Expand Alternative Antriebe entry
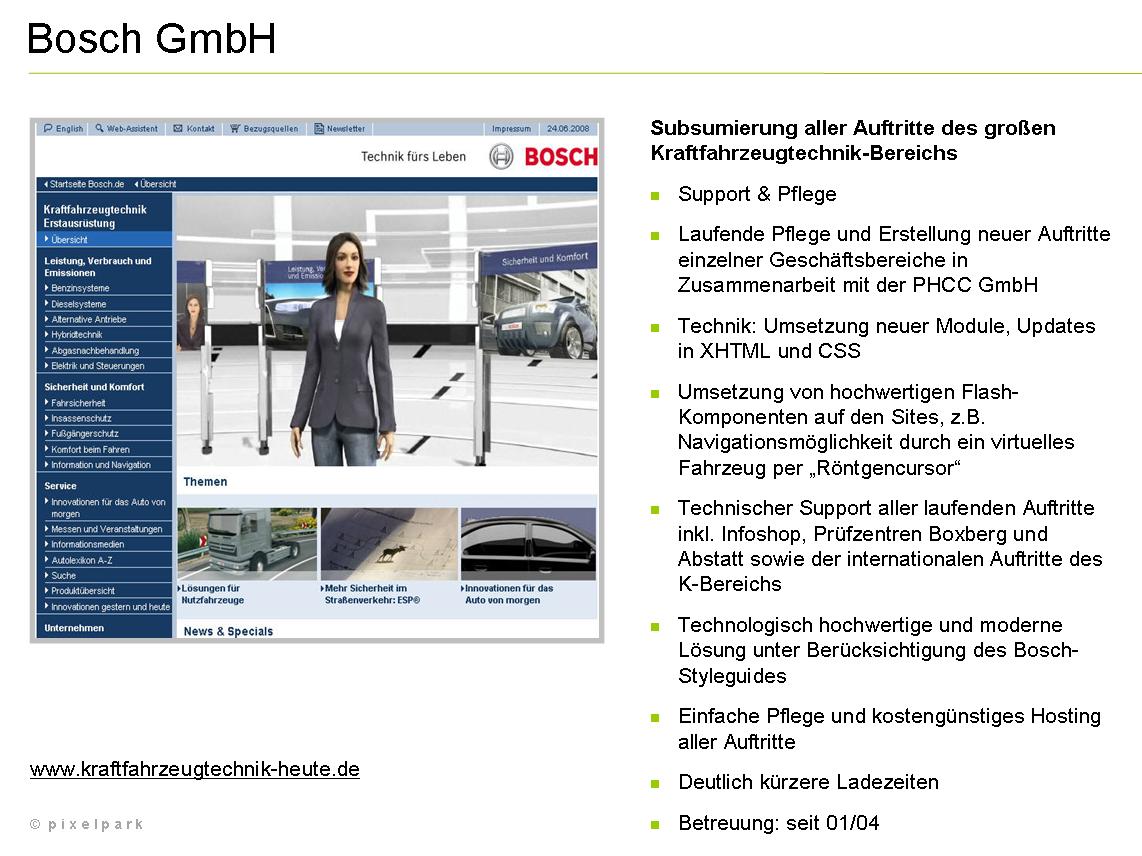The width and height of the screenshot is (1142, 856). click(85, 319)
